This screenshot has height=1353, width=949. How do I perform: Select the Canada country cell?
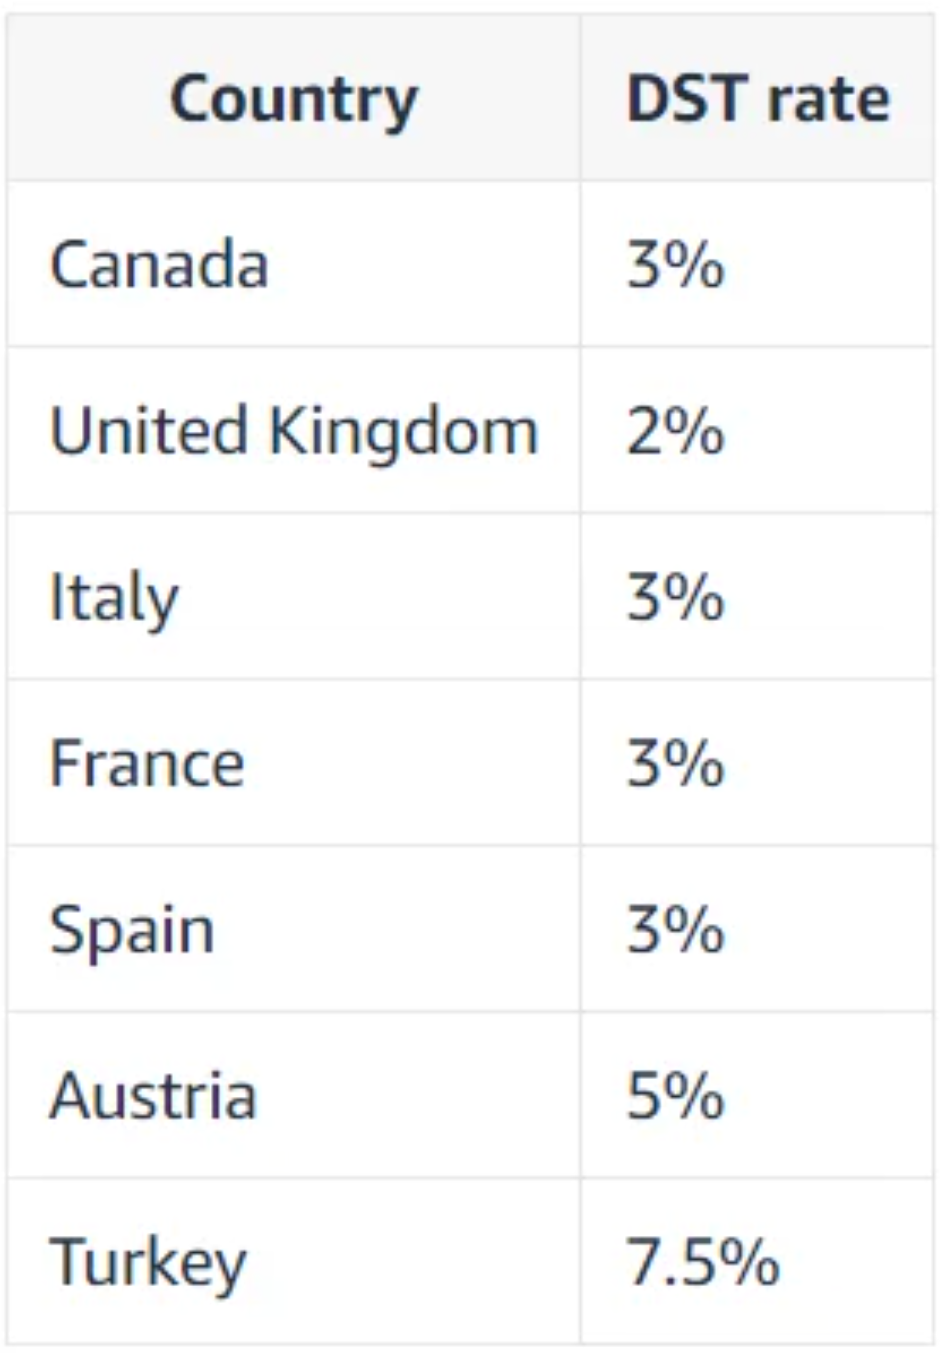[x=159, y=265]
